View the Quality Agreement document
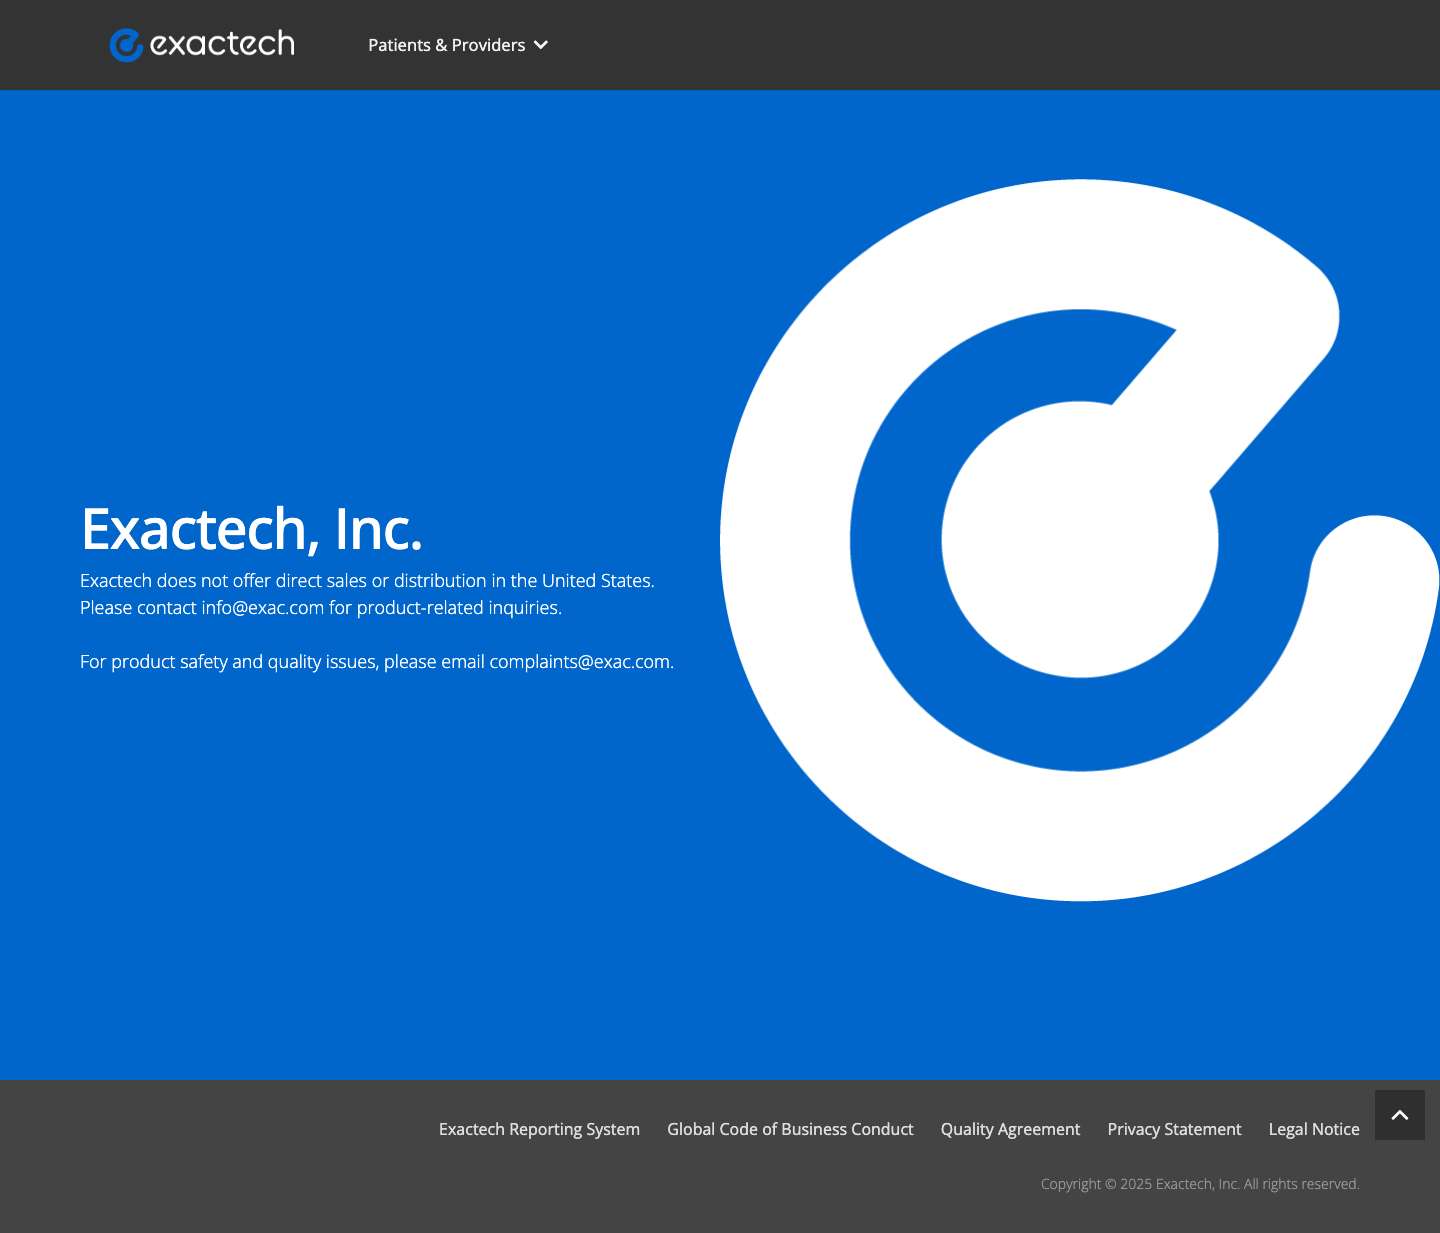Screen dimensions: 1440x1233 [x=1010, y=1129]
